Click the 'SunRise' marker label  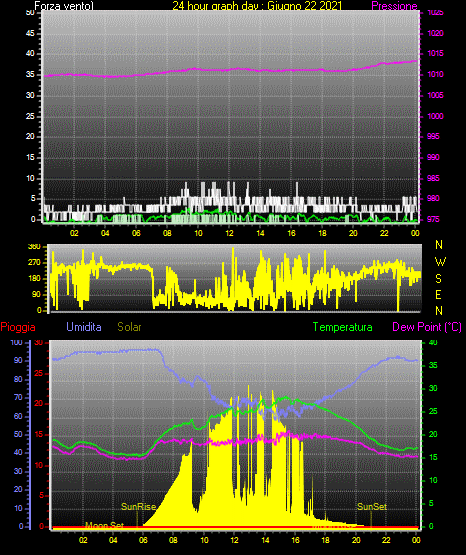click(x=138, y=507)
